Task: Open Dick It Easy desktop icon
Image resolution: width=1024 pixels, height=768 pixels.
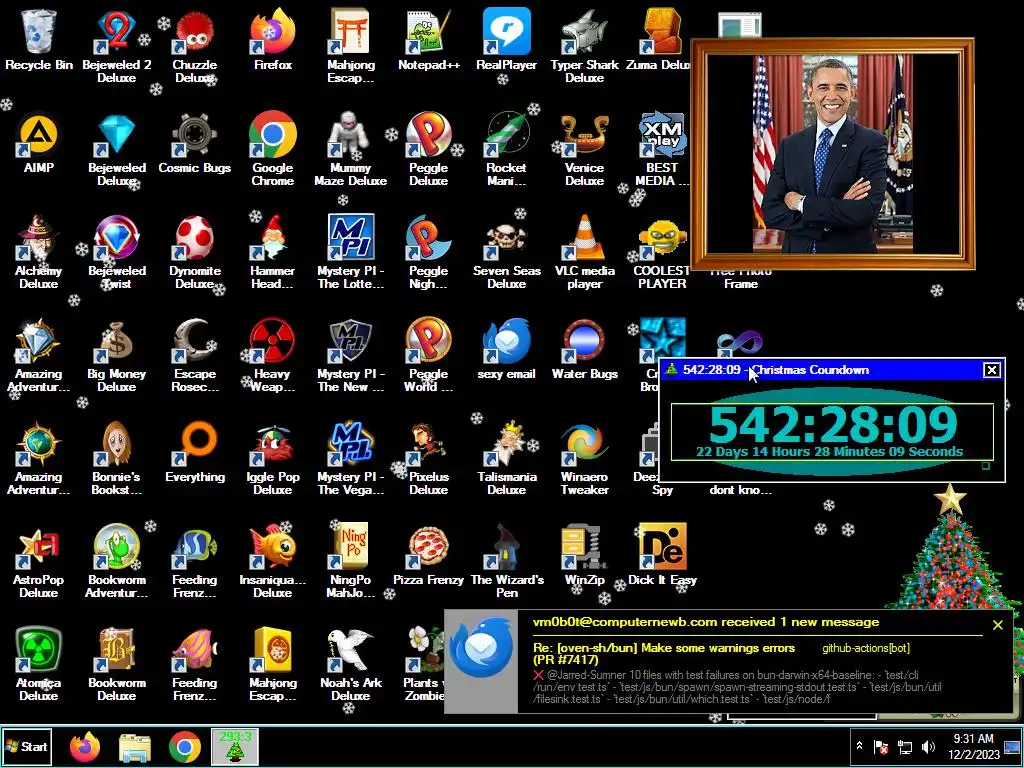Action: [x=662, y=554]
